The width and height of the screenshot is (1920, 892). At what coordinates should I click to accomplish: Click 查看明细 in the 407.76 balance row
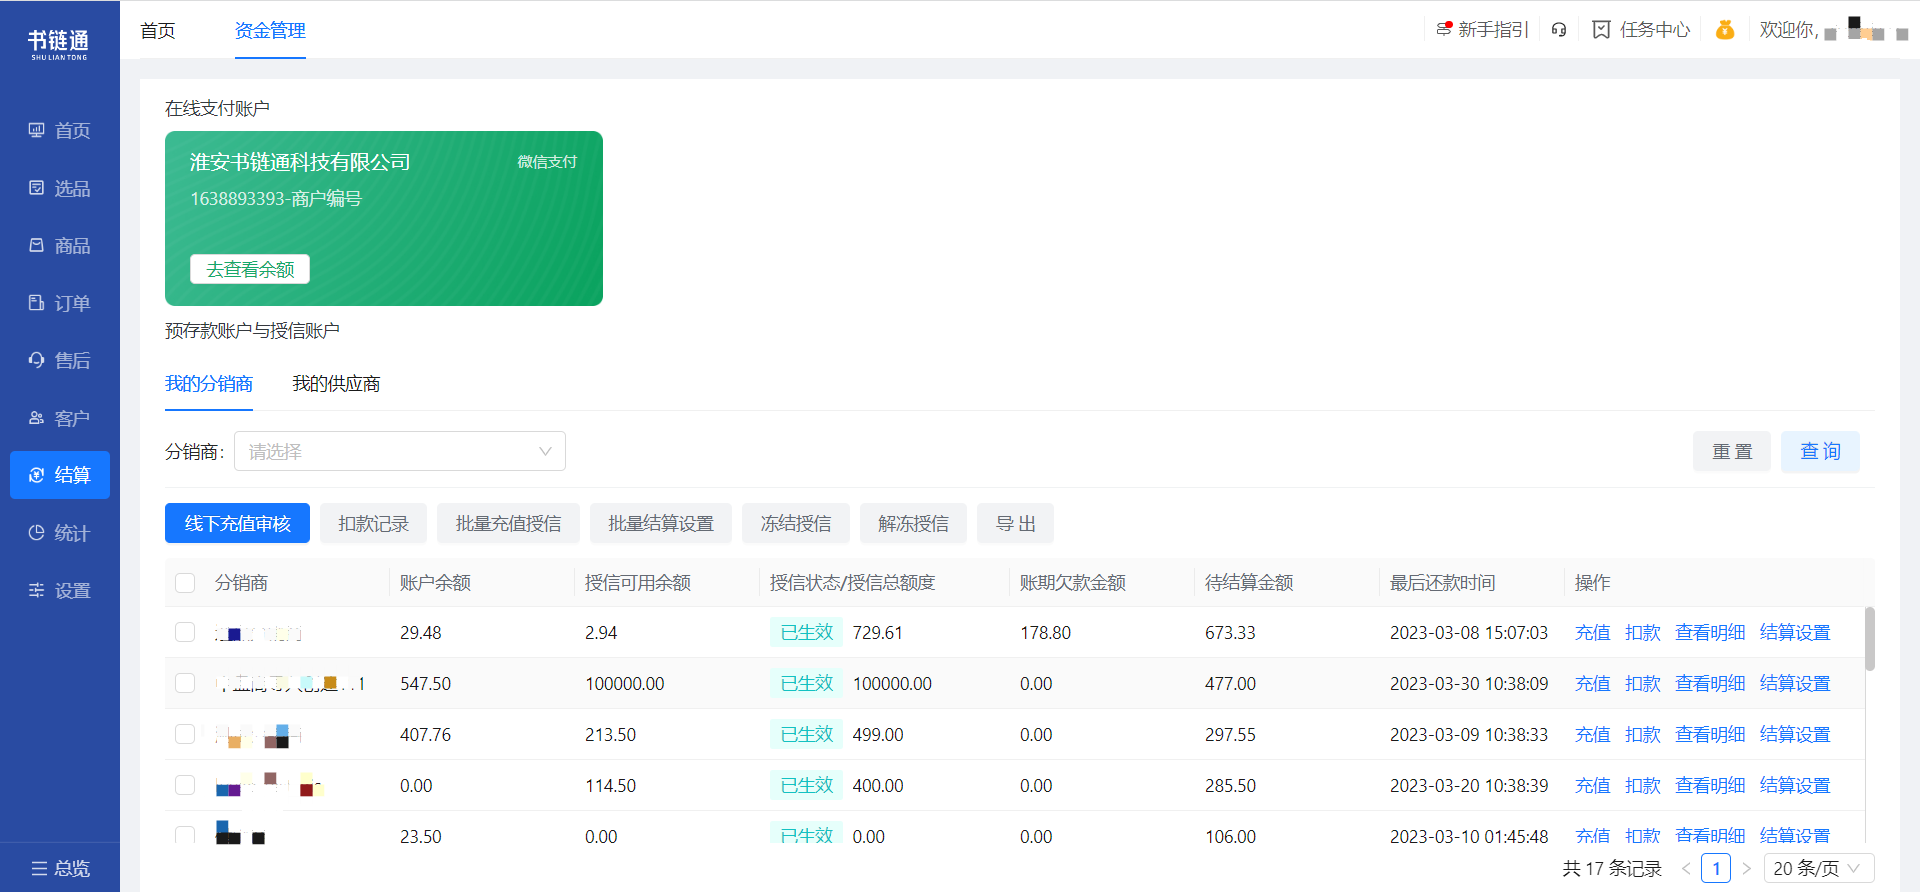[1710, 734]
